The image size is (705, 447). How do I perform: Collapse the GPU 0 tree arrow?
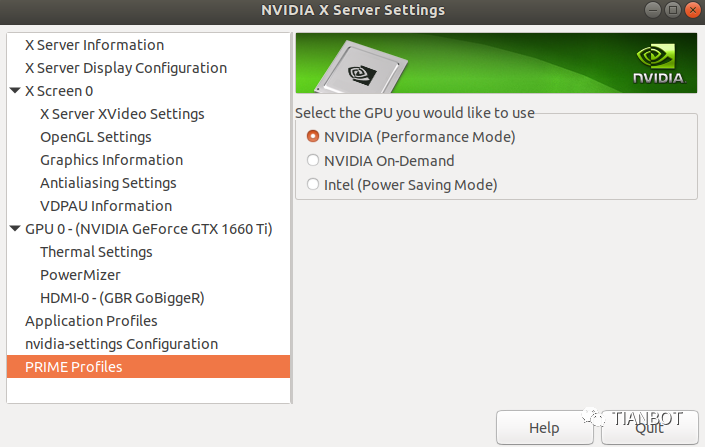point(15,228)
